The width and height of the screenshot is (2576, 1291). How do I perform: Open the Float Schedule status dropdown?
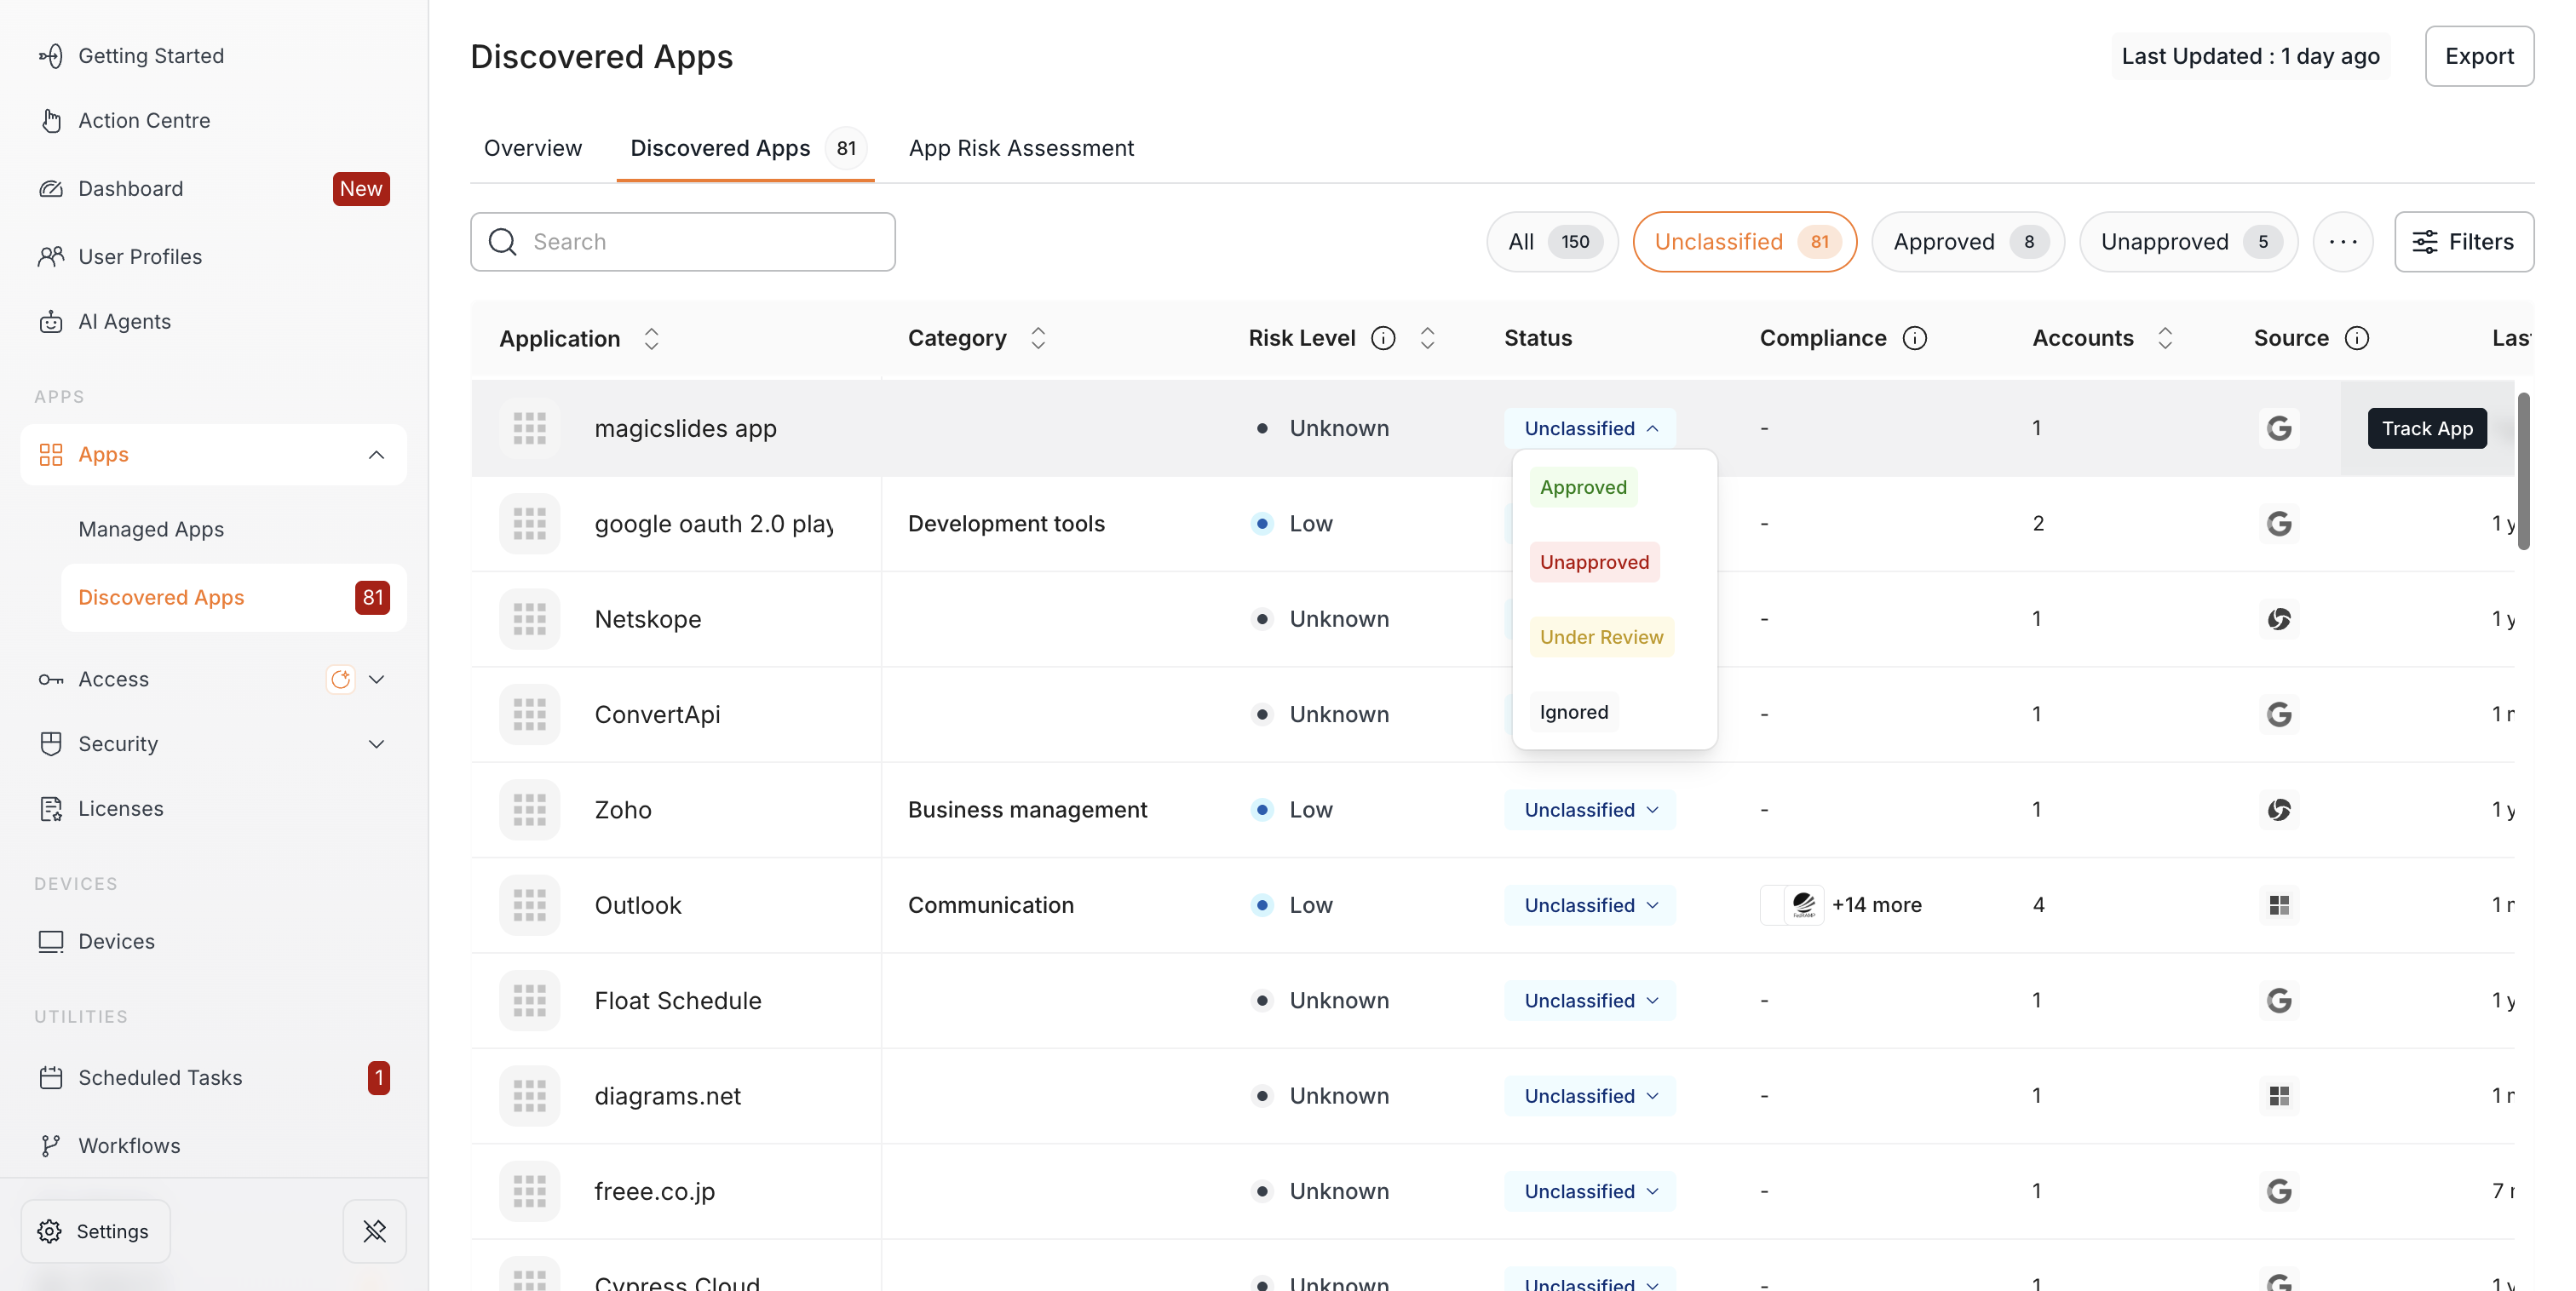pyautogui.click(x=1590, y=1001)
